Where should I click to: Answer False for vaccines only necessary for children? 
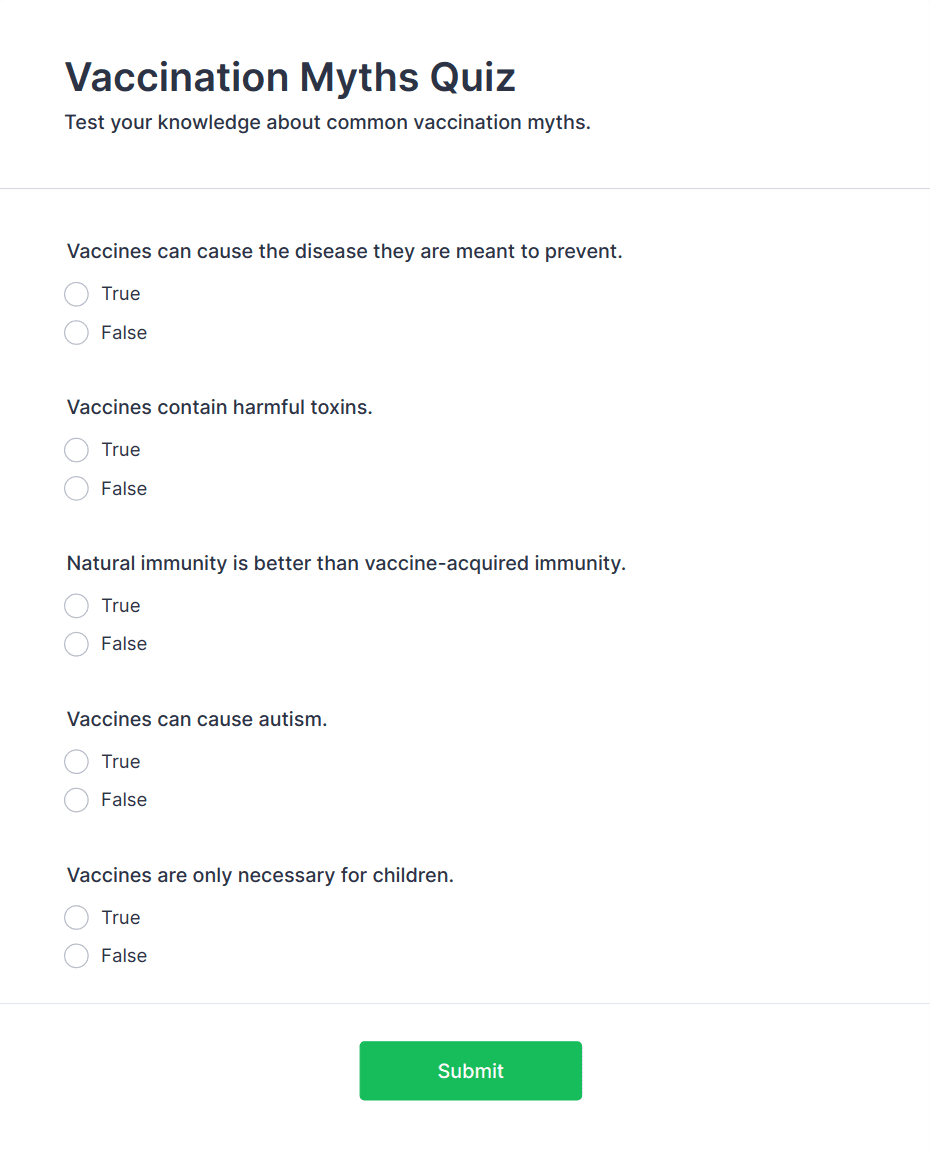click(x=76, y=956)
